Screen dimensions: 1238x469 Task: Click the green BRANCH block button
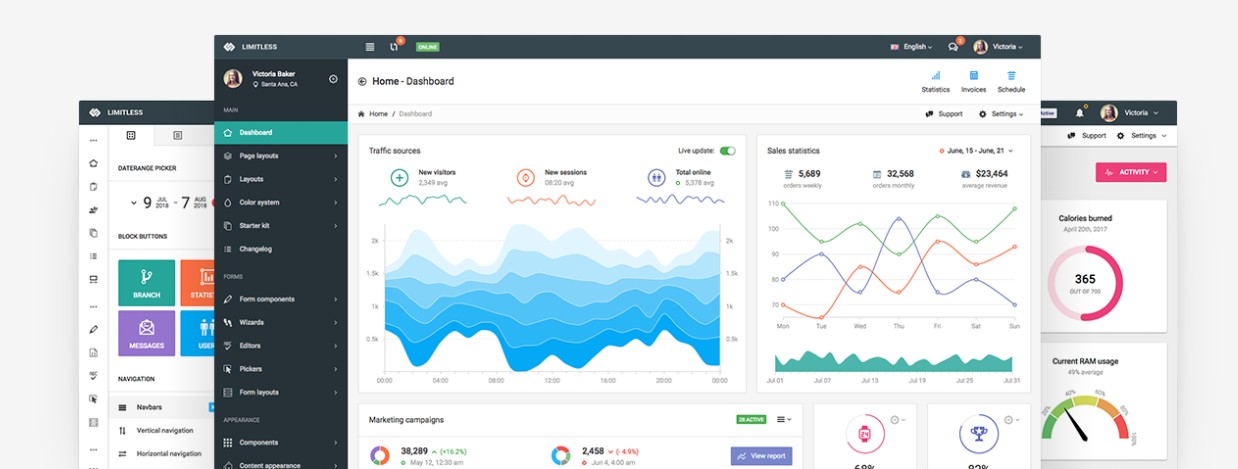click(146, 283)
